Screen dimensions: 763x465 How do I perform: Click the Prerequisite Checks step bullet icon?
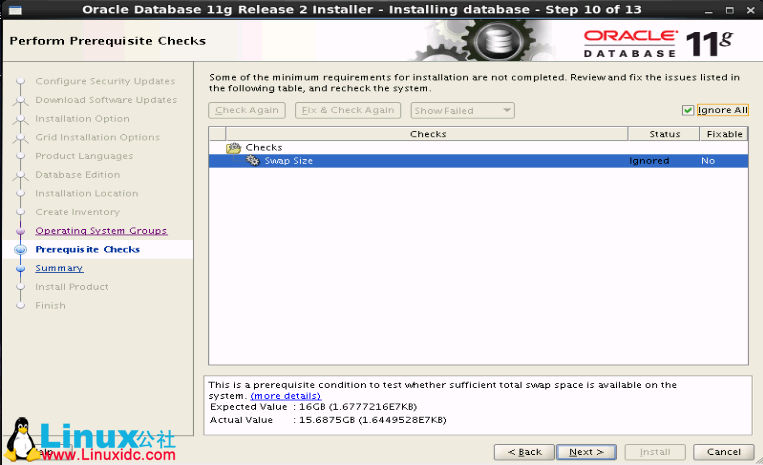20,250
